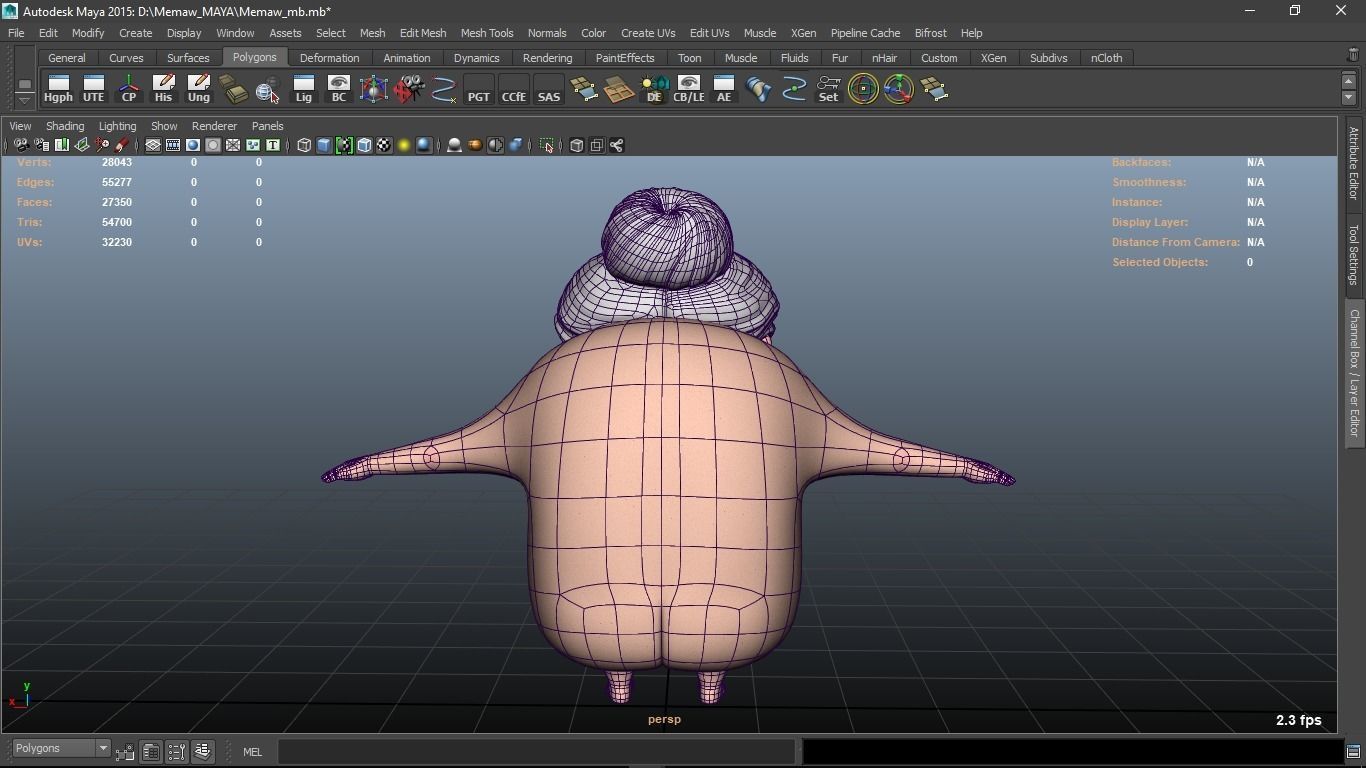Click the Ung shelf icon
The height and width of the screenshot is (768, 1366).
click(x=198, y=89)
